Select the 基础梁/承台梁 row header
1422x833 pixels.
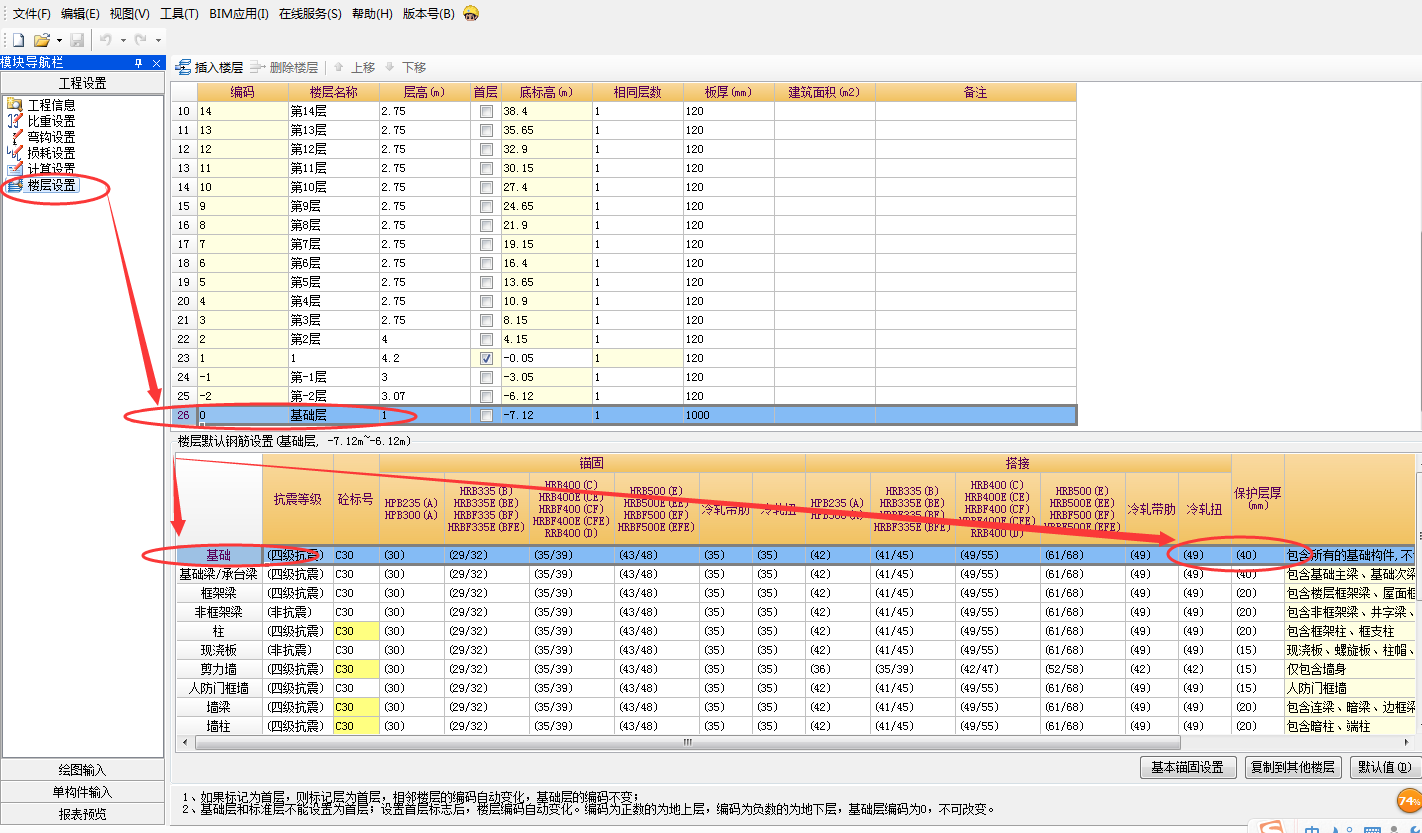[x=218, y=575]
